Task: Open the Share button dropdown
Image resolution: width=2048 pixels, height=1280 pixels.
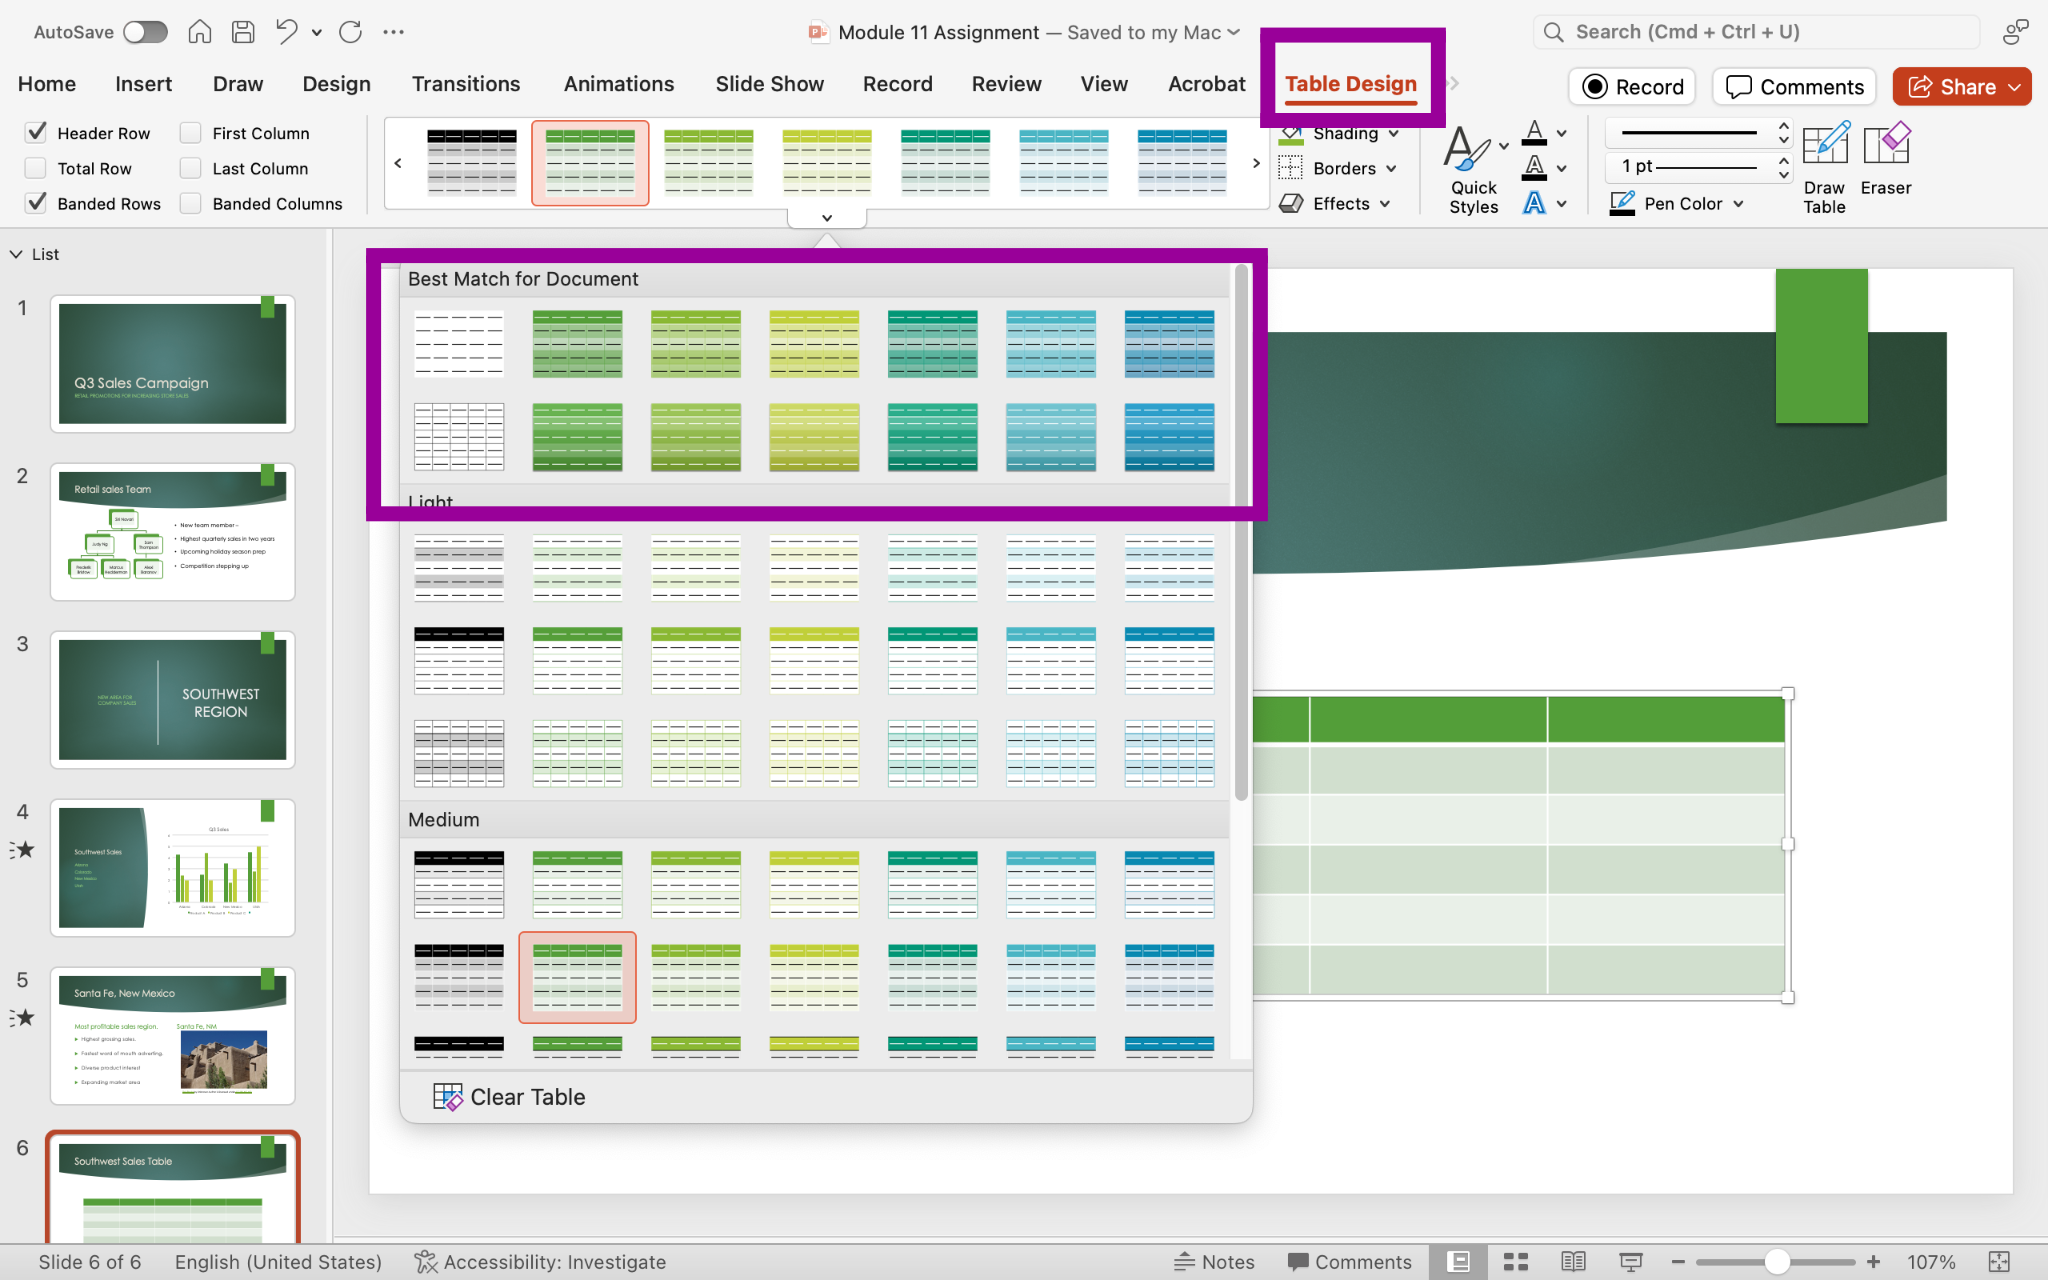Action: (2015, 87)
